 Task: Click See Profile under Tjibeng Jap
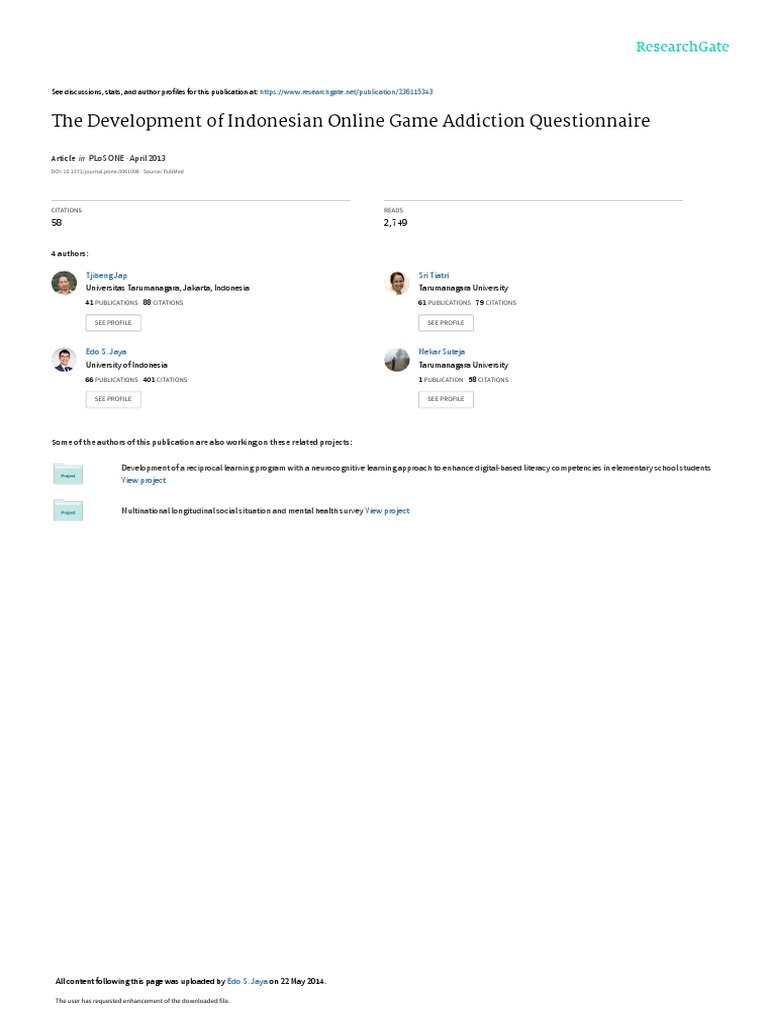coord(113,323)
